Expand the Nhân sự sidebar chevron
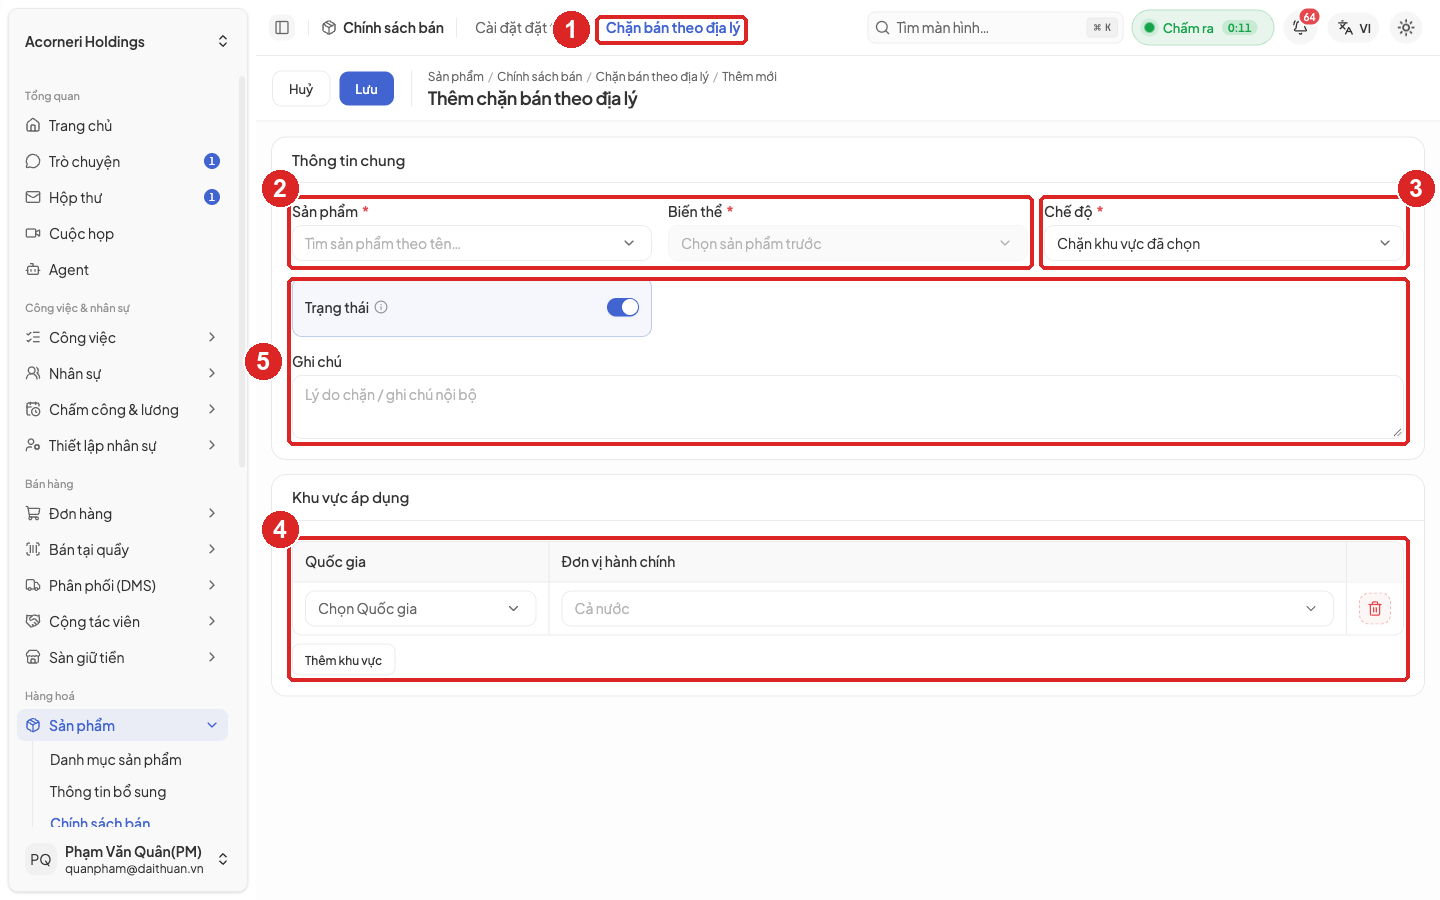Screen dimensions: 1440x900 212,374
